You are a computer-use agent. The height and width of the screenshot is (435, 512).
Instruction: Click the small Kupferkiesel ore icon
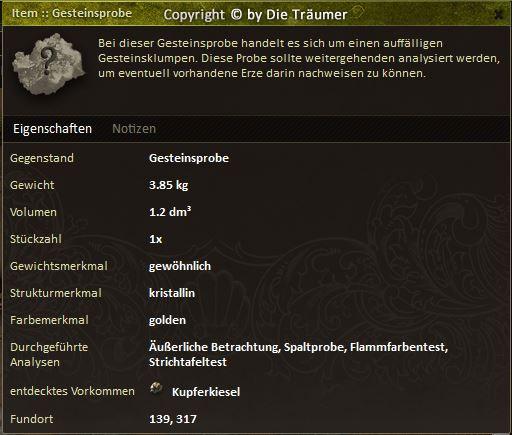pyautogui.click(x=156, y=388)
